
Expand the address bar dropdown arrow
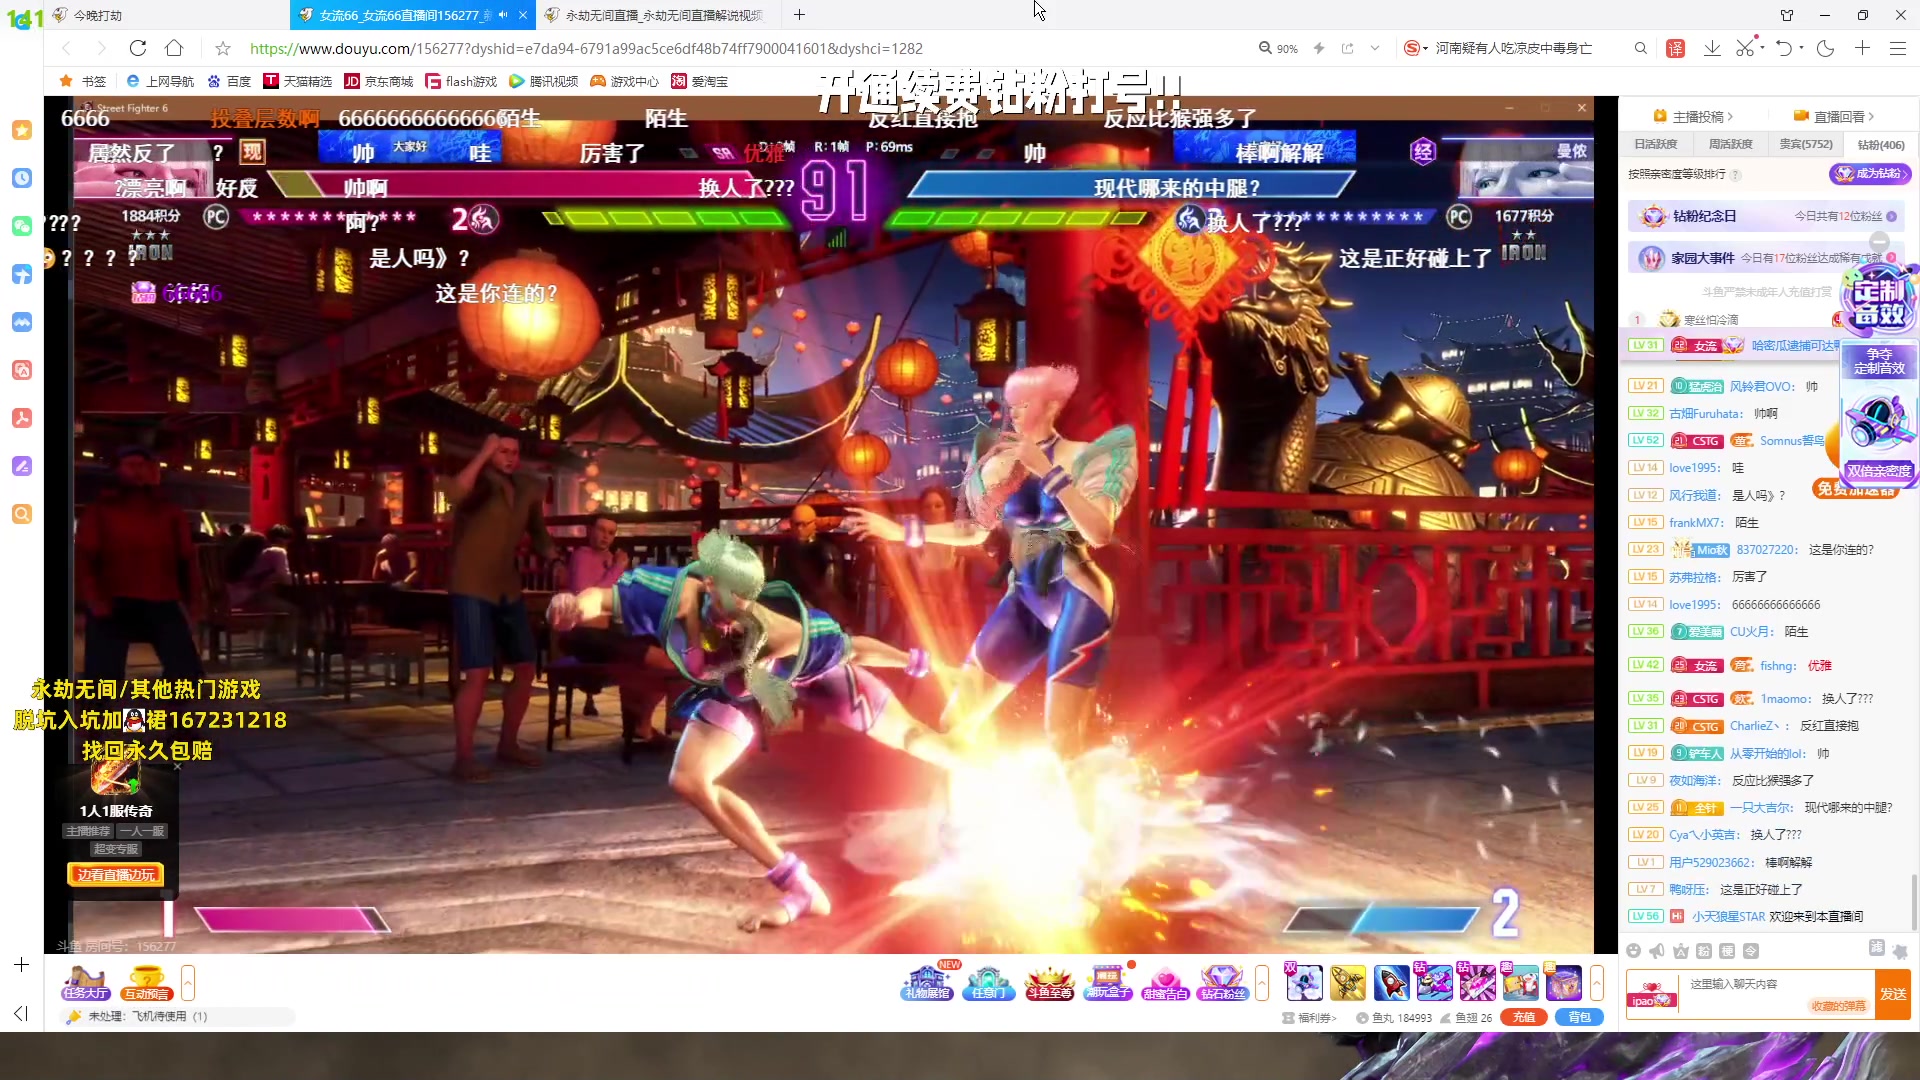1375,48
